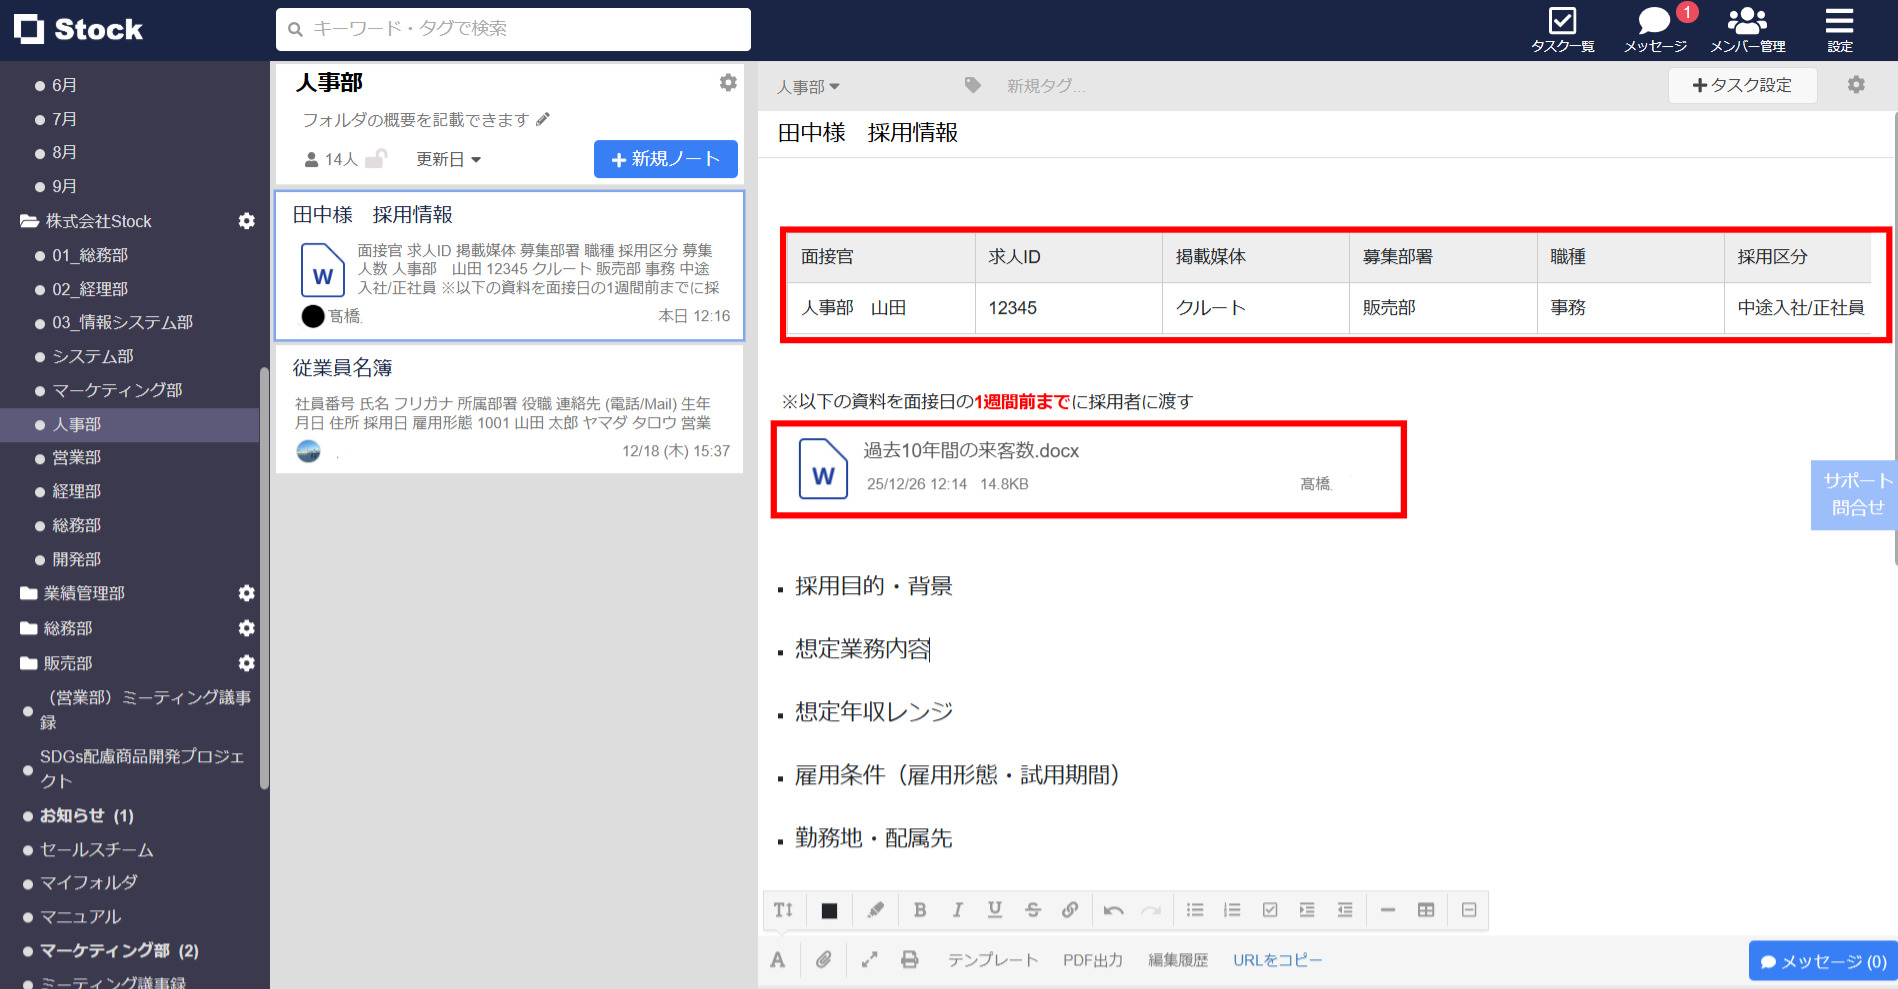Create a note with 新規ノート button
Viewport: 1898px width, 989px height.
click(665, 158)
